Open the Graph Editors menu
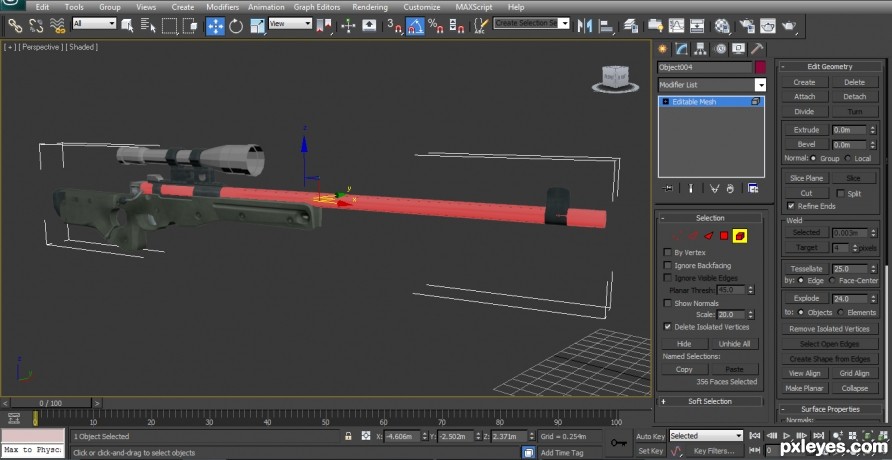The image size is (892, 460). [317, 7]
